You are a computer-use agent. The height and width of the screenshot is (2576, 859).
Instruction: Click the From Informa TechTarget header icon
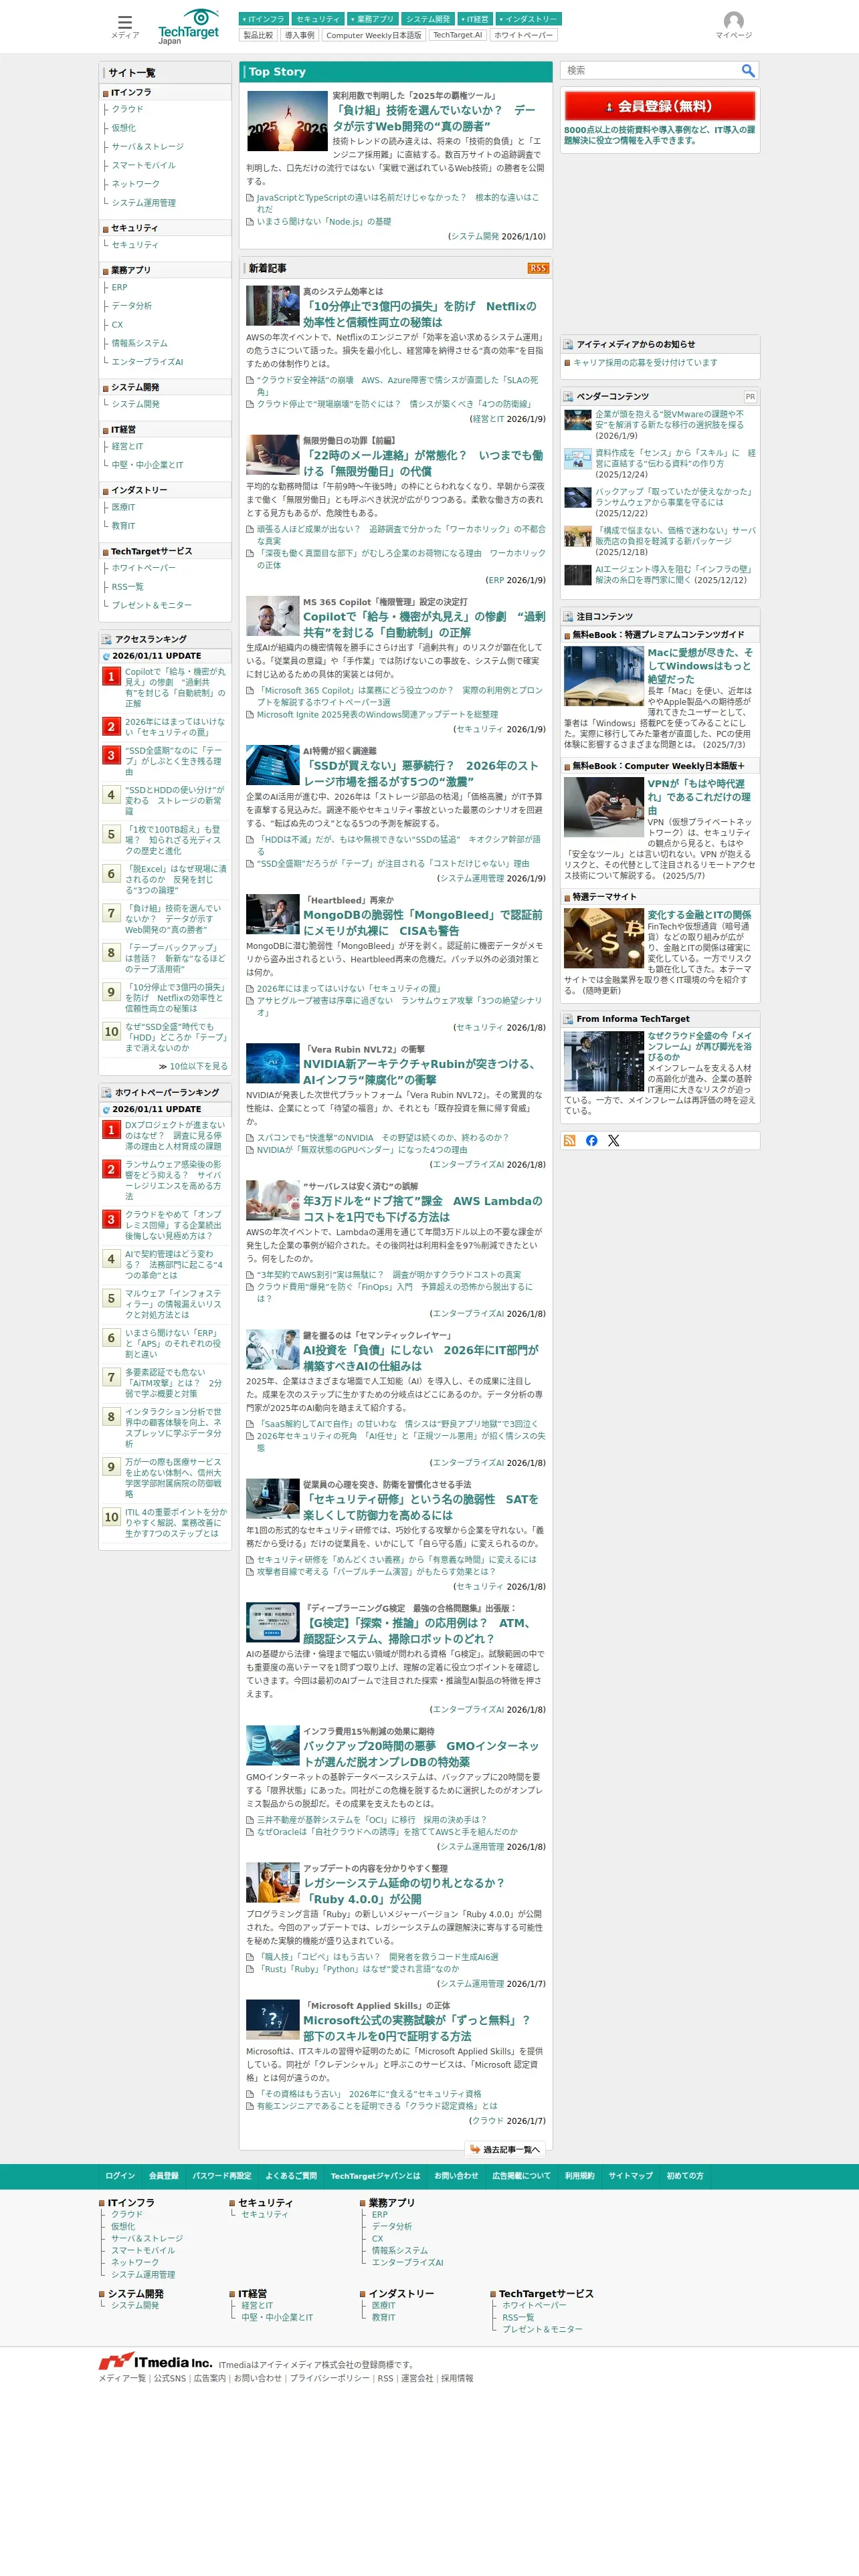point(567,1019)
